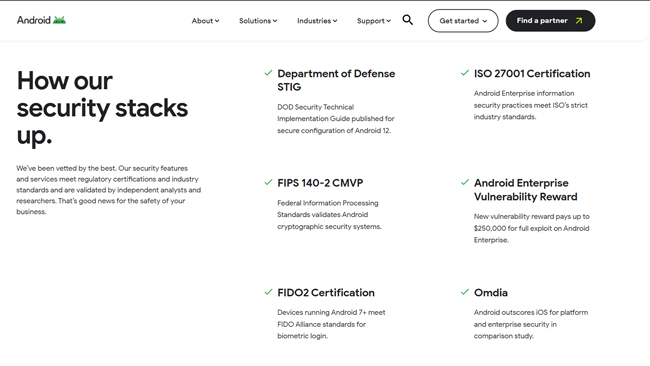Open the FIDO2 Certification heading link
The image size is (650, 366).
point(326,293)
